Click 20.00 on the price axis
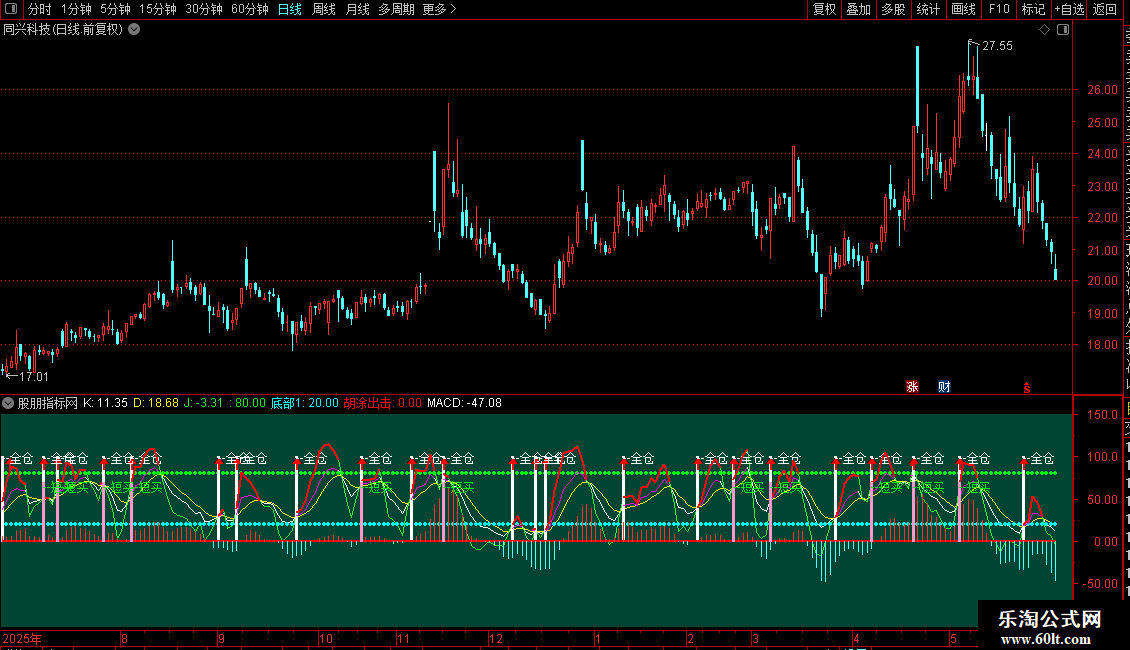 pos(1103,281)
